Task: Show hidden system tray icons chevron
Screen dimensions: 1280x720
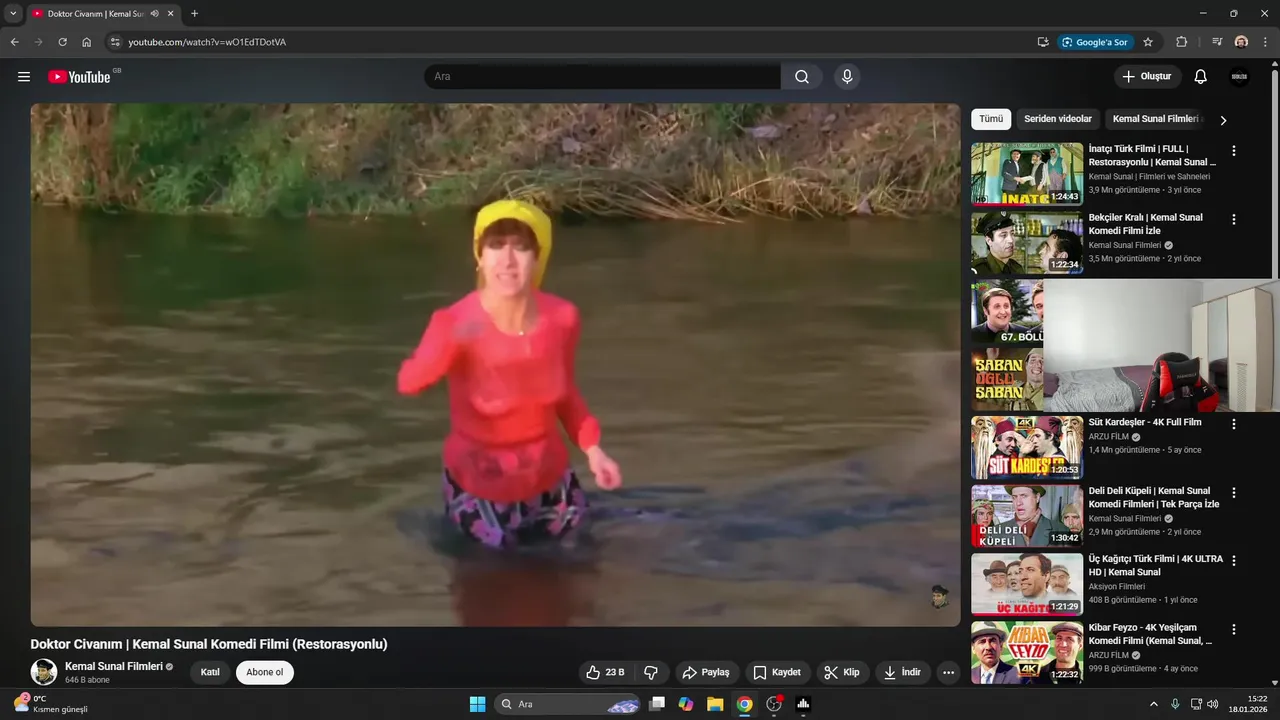Action: (x=1153, y=704)
